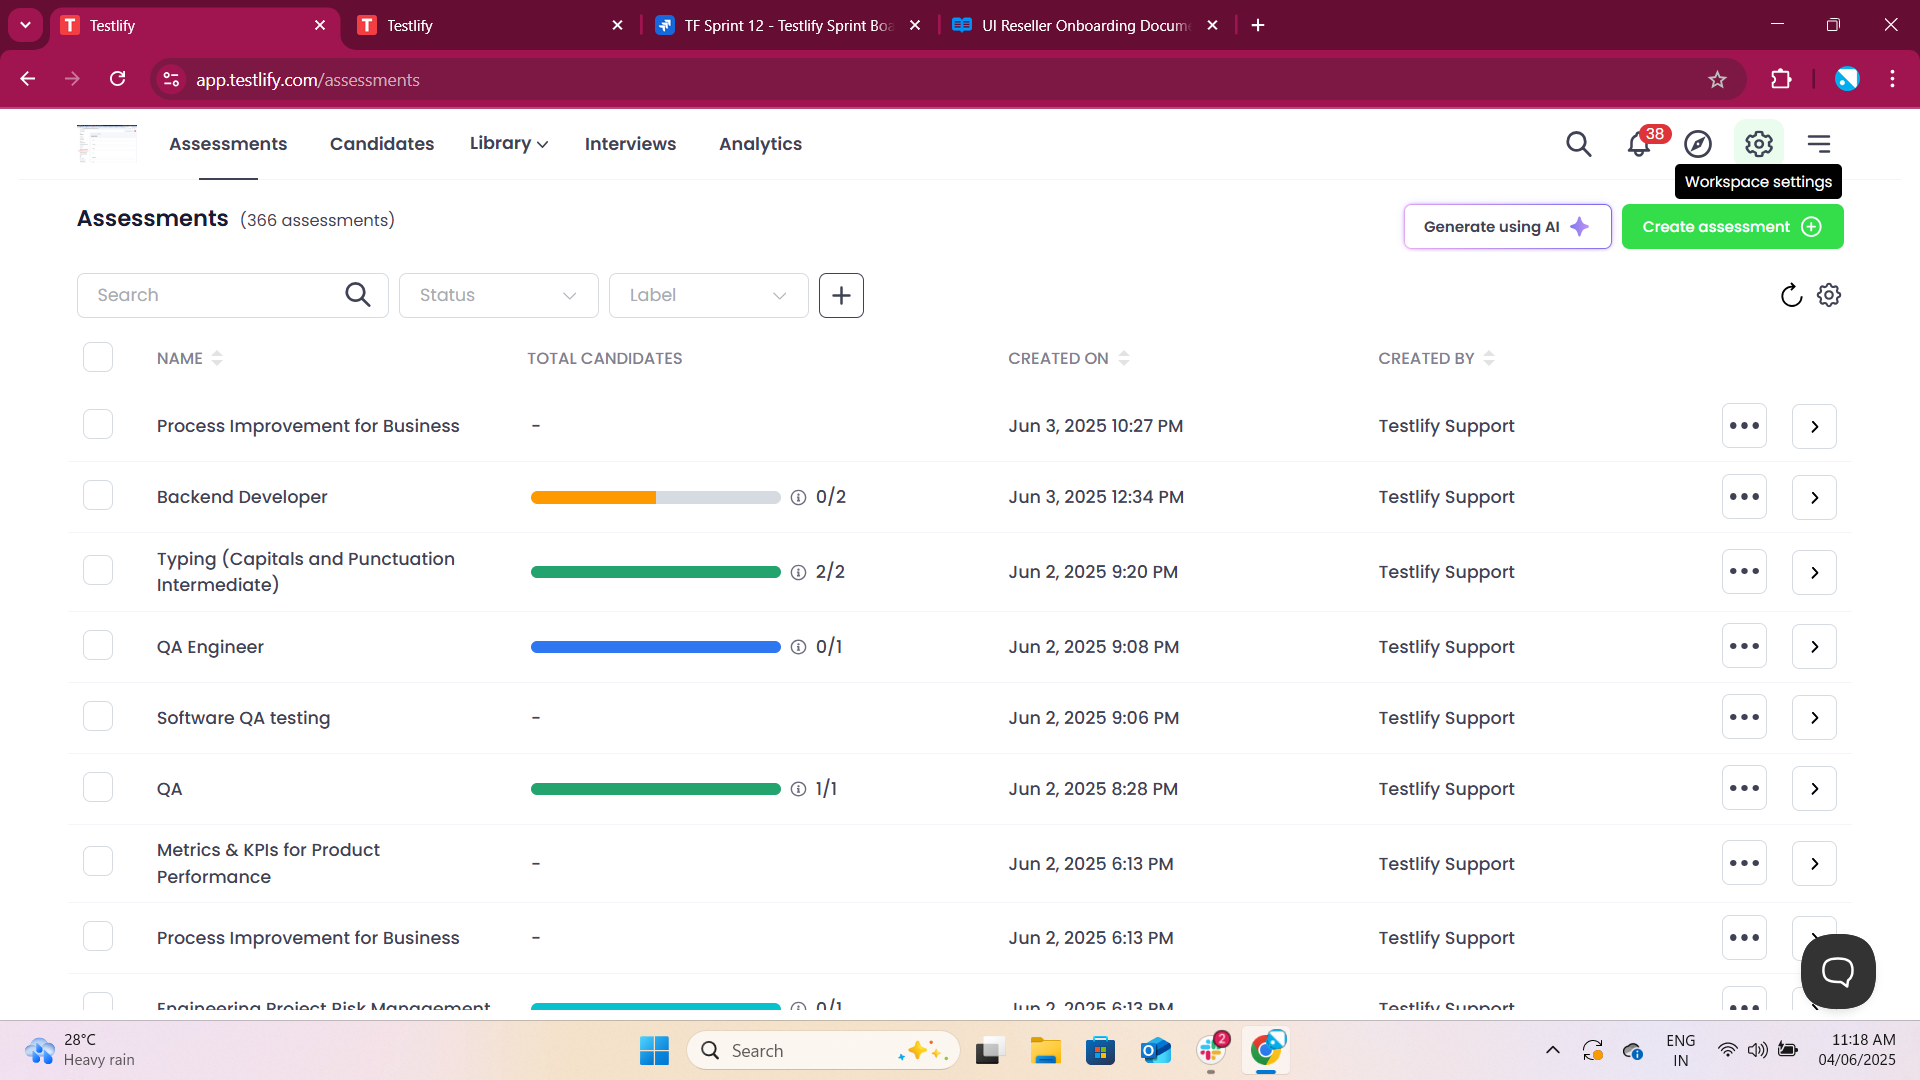The height and width of the screenshot is (1080, 1920).
Task: Go to the Candidates tab
Action: click(x=382, y=144)
